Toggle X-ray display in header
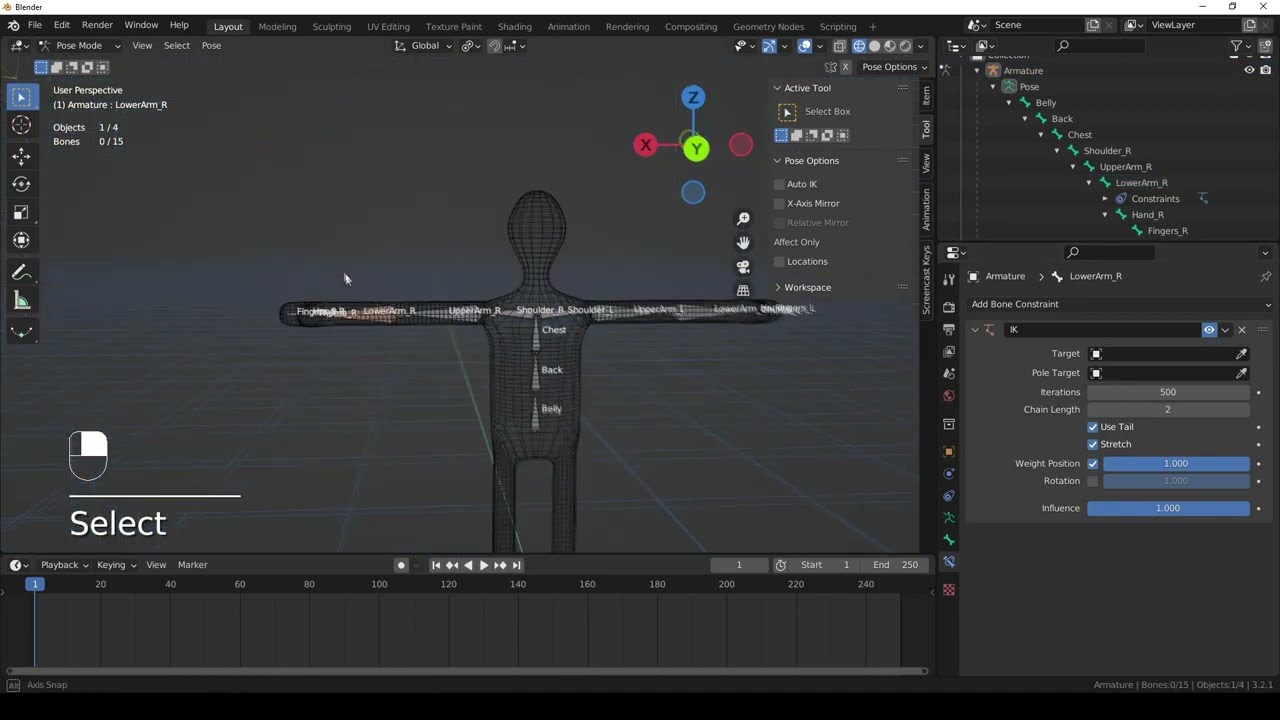Viewport: 1280px width, 720px height. click(x=839, y=46)
